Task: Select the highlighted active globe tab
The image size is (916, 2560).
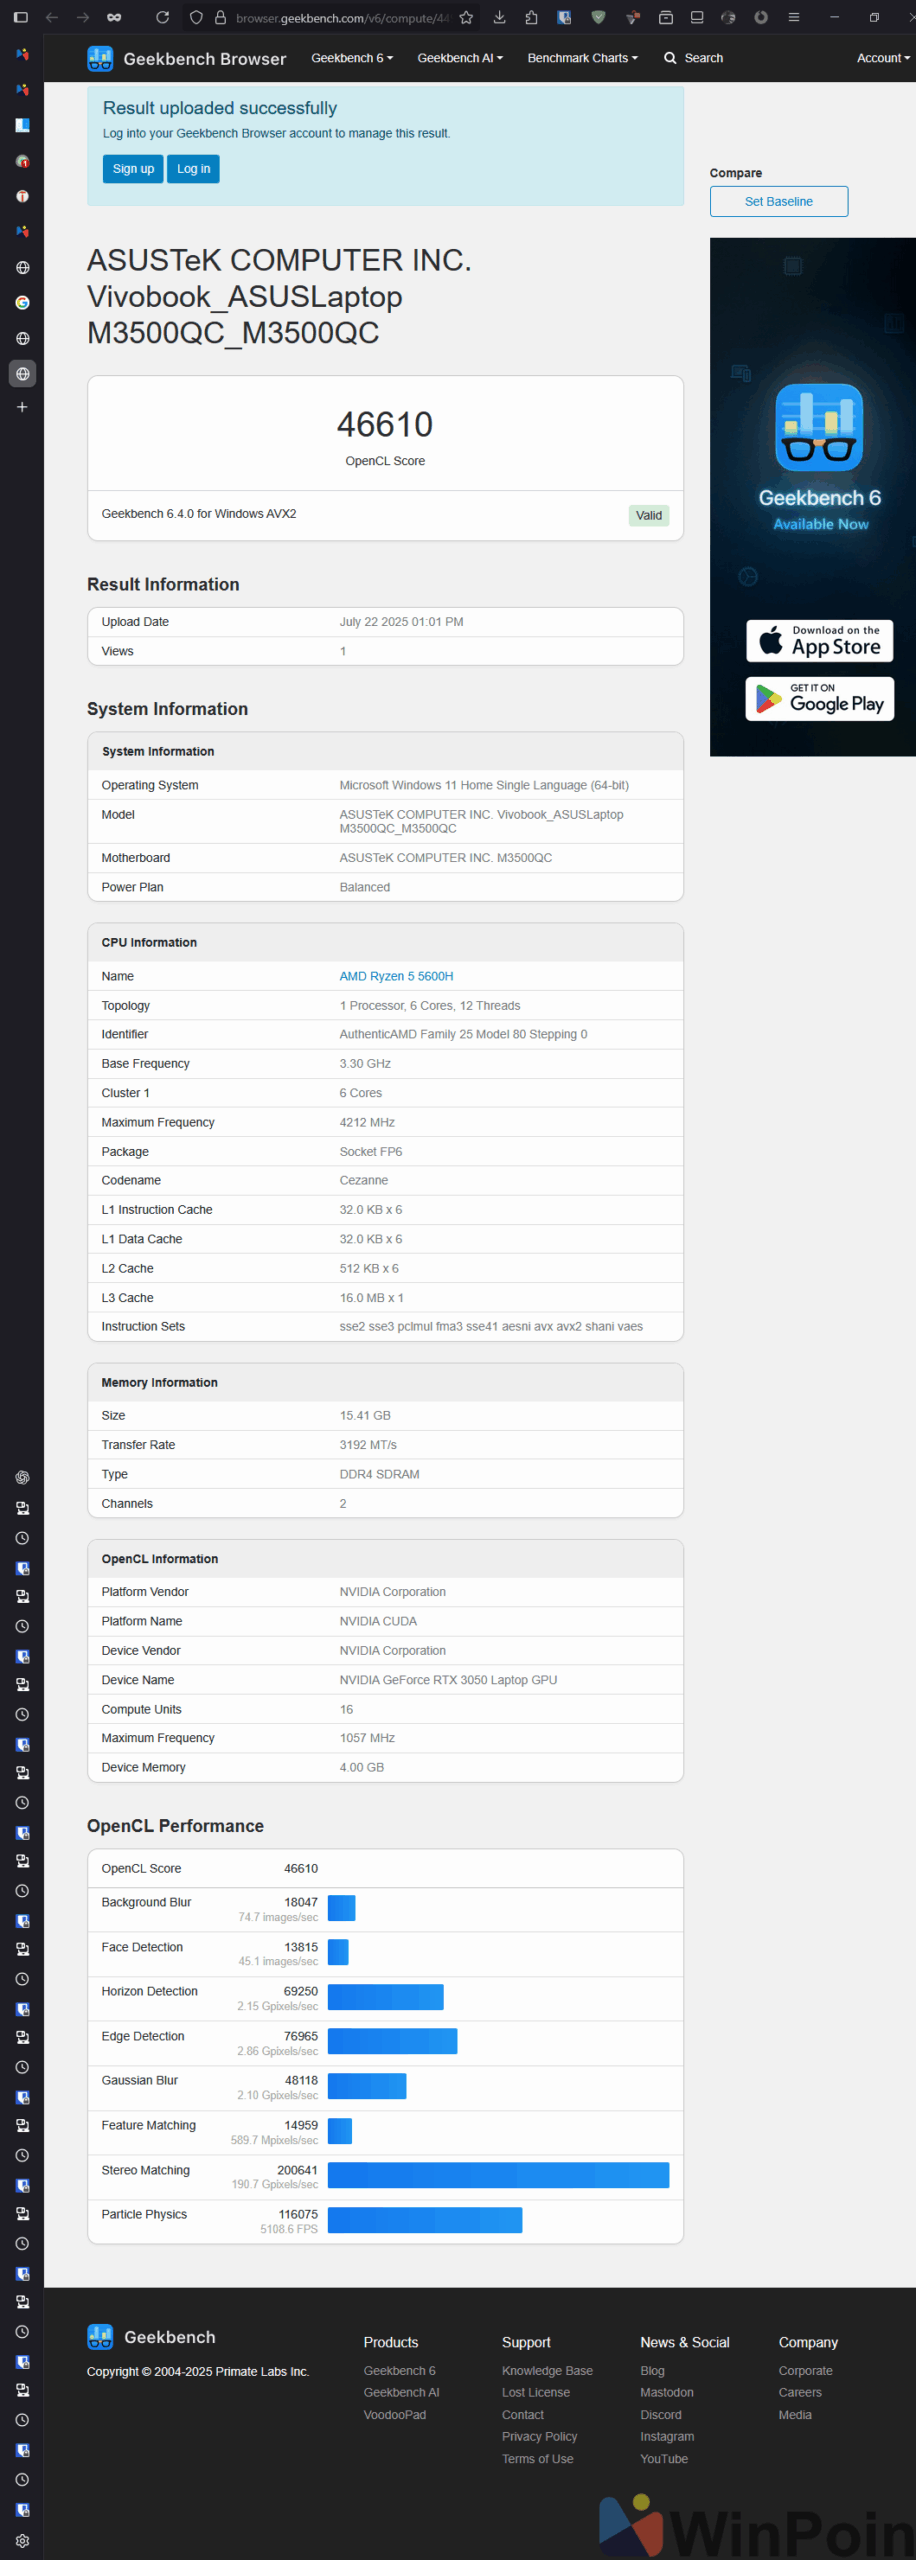Action: 22,374
